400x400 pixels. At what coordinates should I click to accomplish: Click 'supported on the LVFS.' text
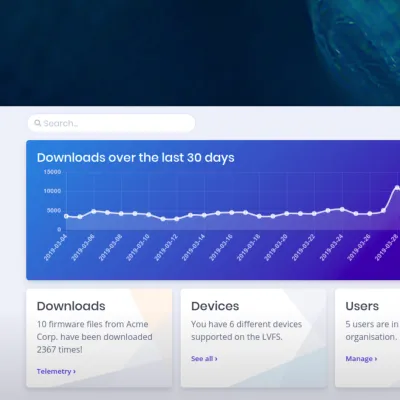(x=237, y=337)
